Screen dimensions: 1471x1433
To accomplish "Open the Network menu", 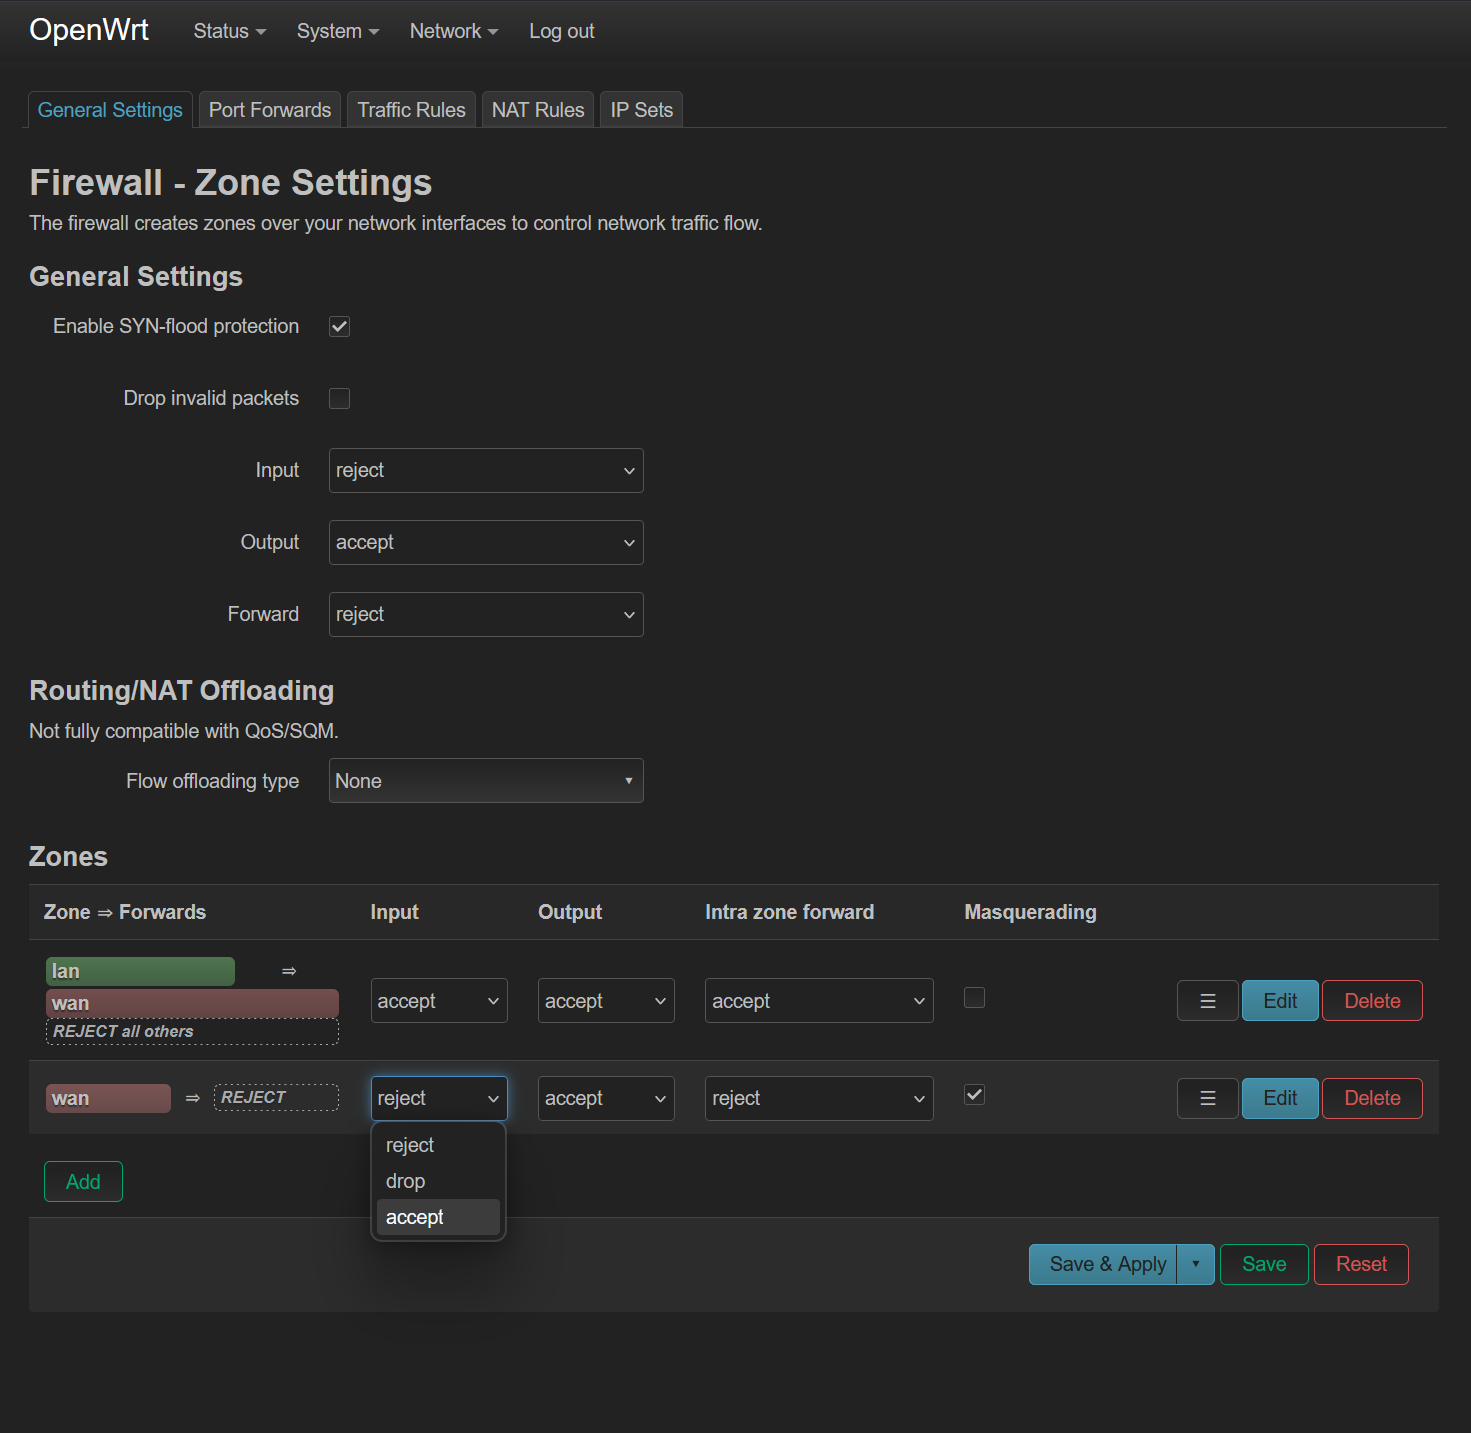I will pos(454,31).
